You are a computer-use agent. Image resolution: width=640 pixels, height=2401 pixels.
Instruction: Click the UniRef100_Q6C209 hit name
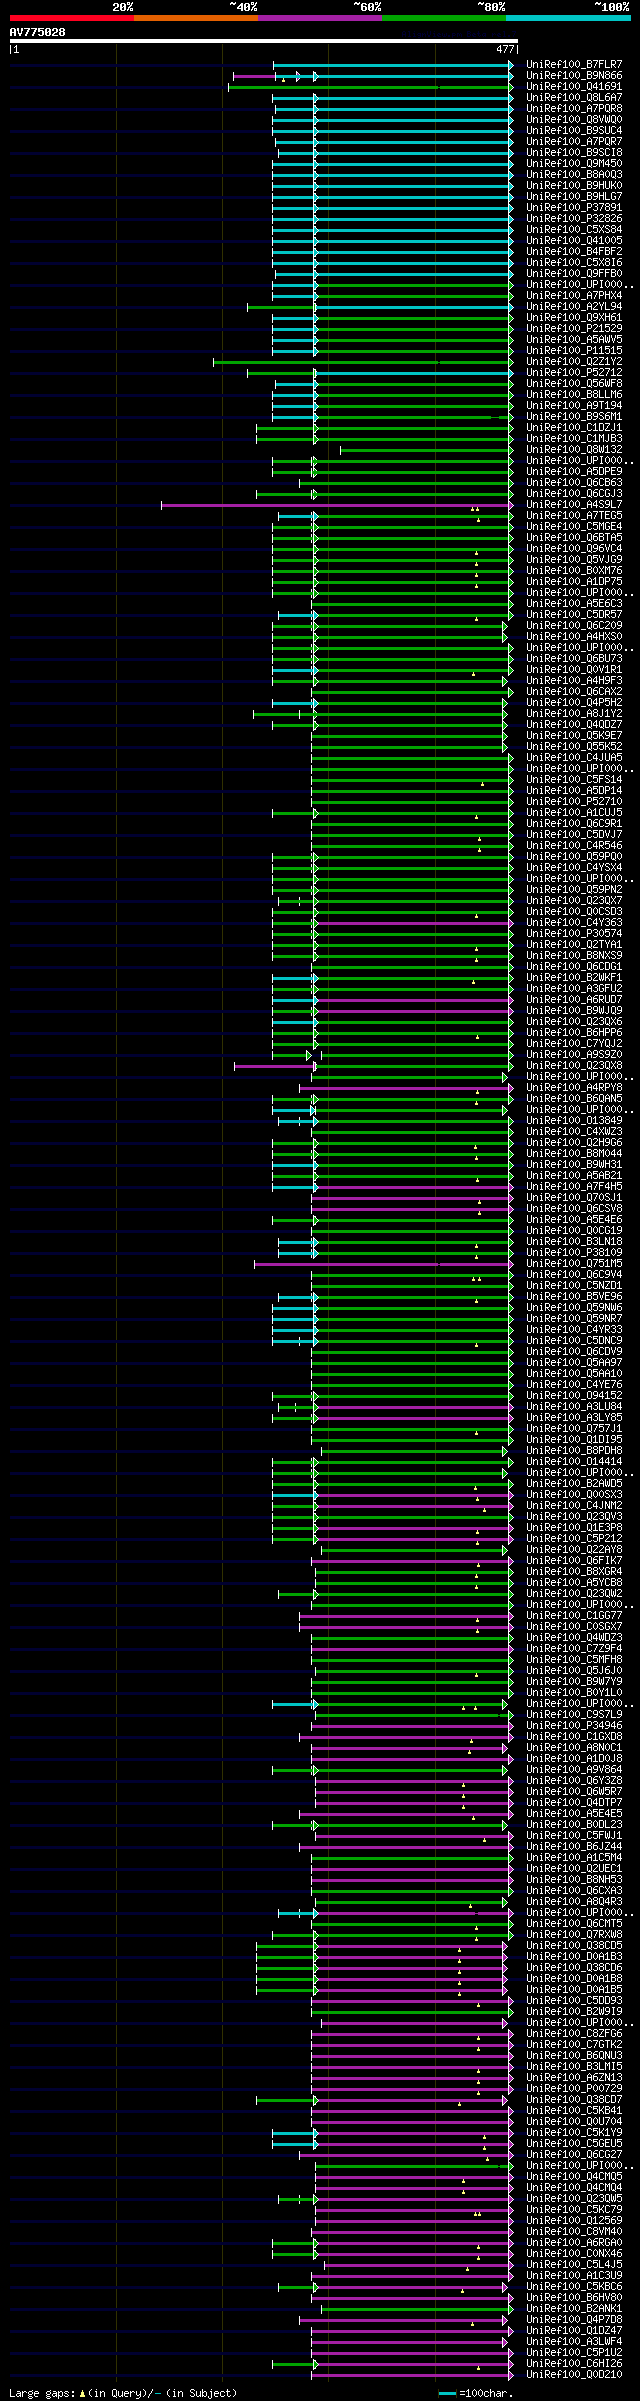pos(574,625)
